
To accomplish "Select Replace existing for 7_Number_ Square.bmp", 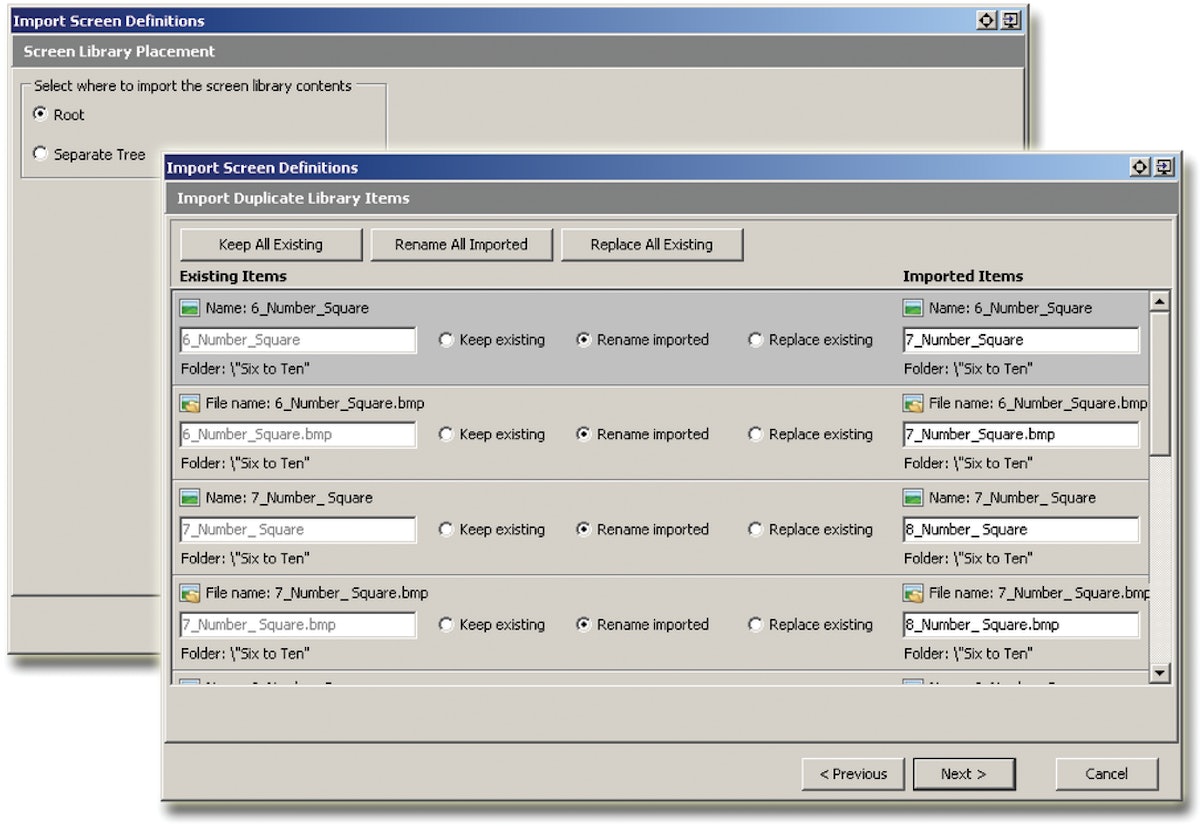I will (756, 625).
